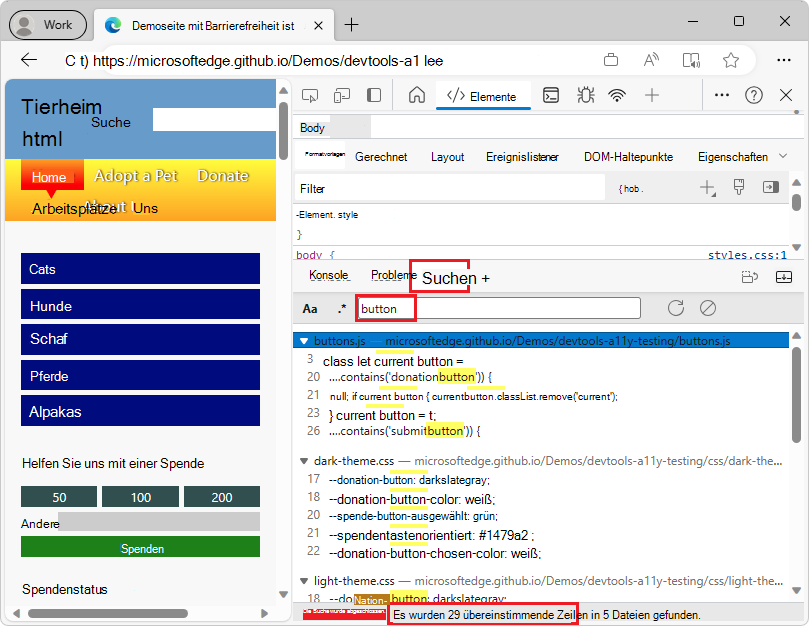Close the DevTools panel
Image resolution: width=809 pixels, height=626 pixels.
[786, 95]
